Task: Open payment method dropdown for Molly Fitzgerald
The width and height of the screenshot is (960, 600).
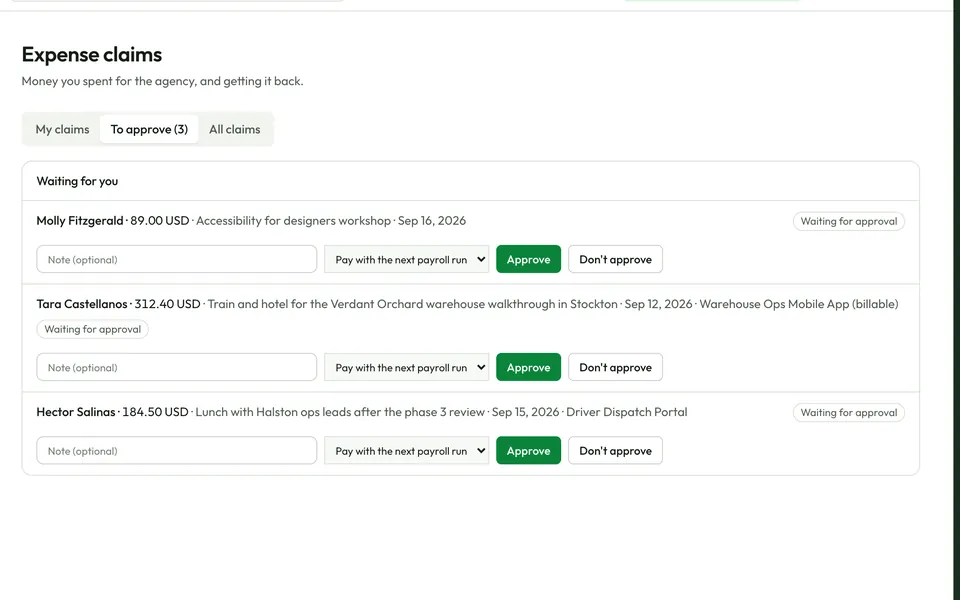Action: (407, 259)
